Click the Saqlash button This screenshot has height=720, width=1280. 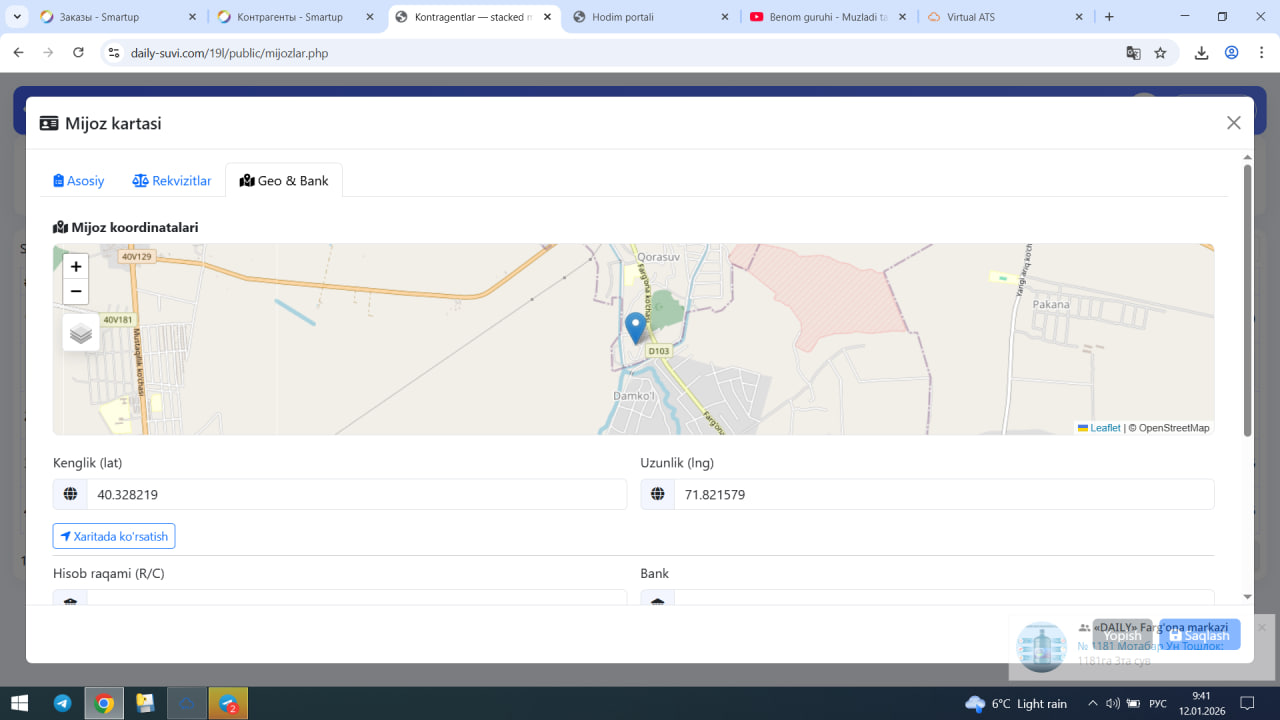click(x=1200, y=635)
